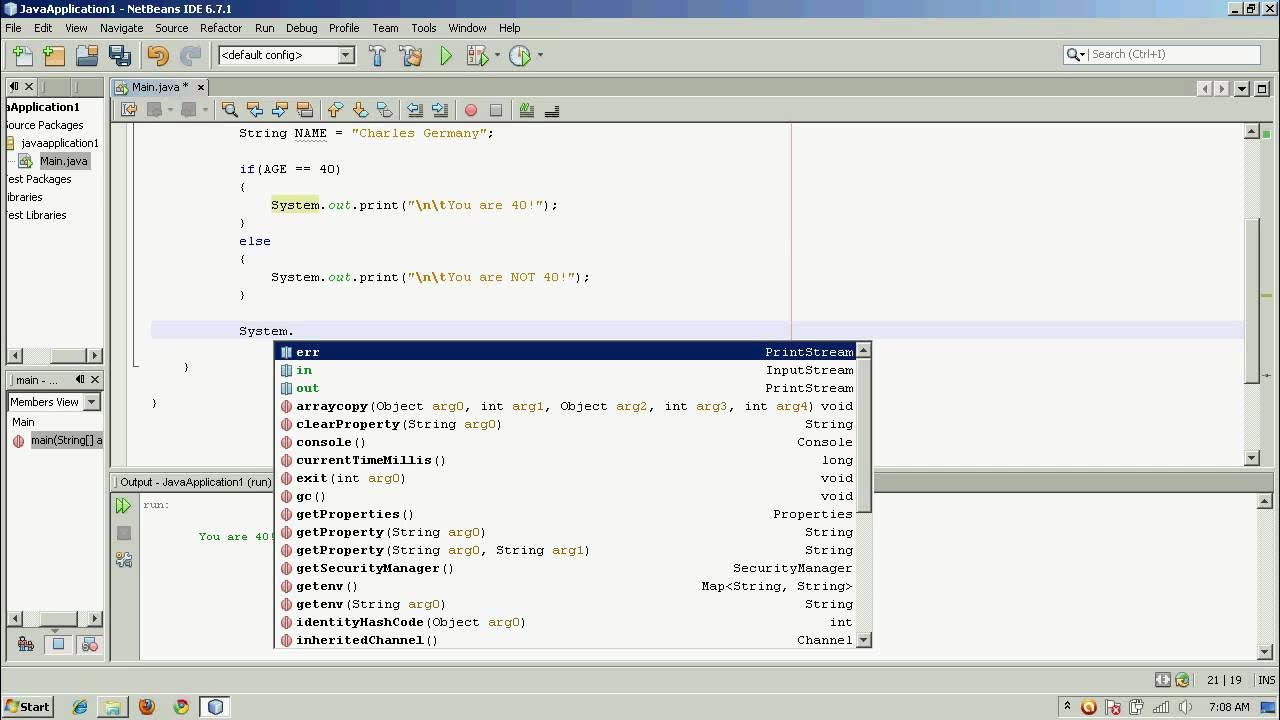Viewport: 1280px width, 720px height.
Task: Open the Refactor menu
Action: 220,28
